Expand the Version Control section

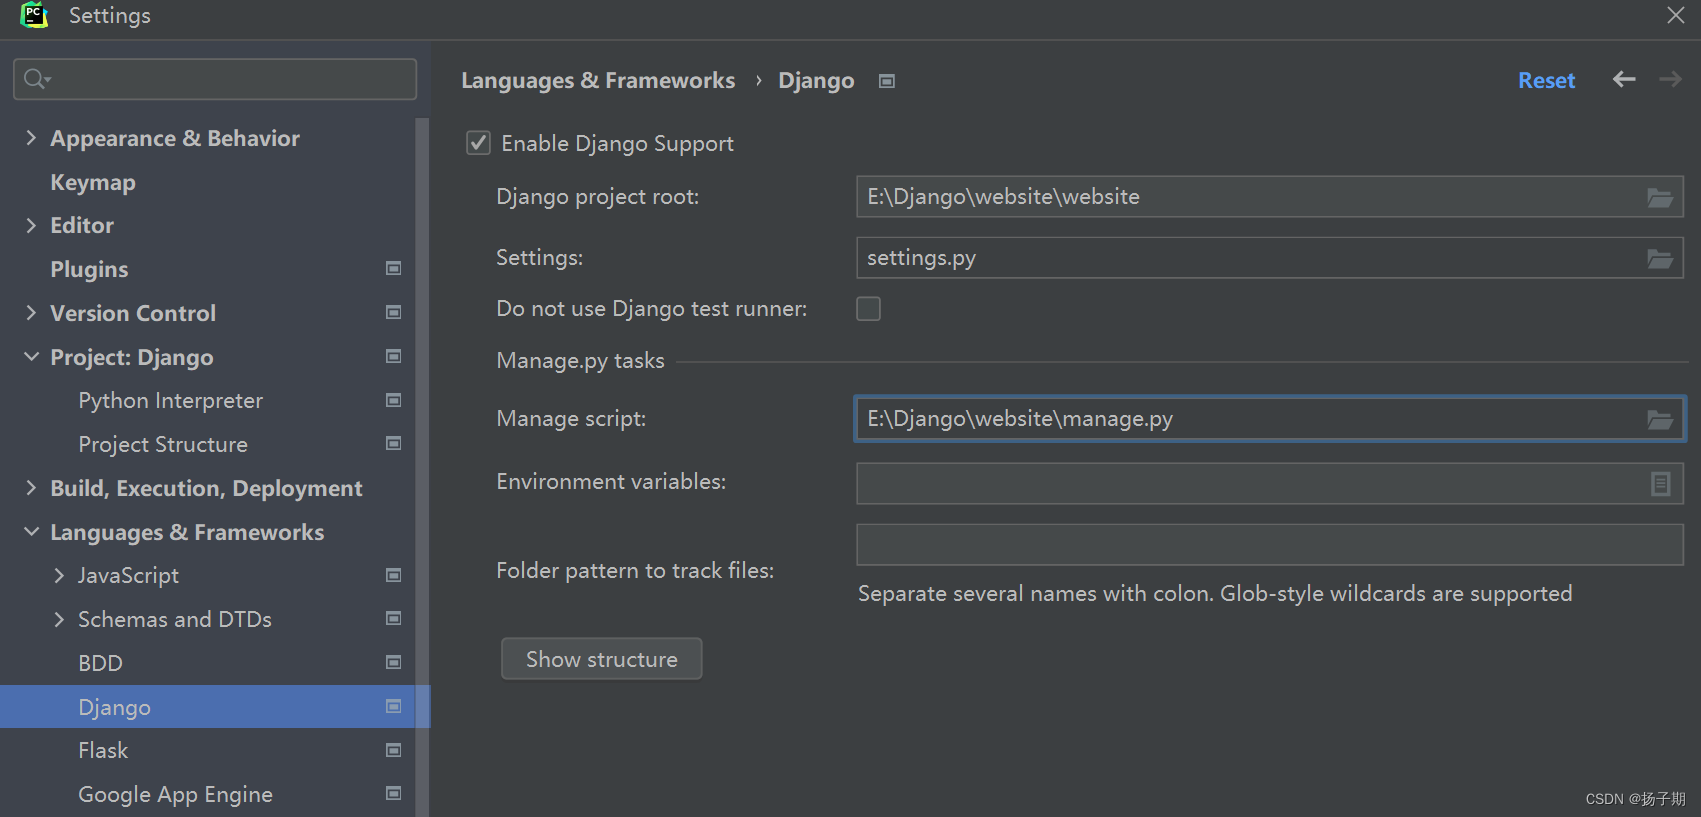(x=31, y=313)
